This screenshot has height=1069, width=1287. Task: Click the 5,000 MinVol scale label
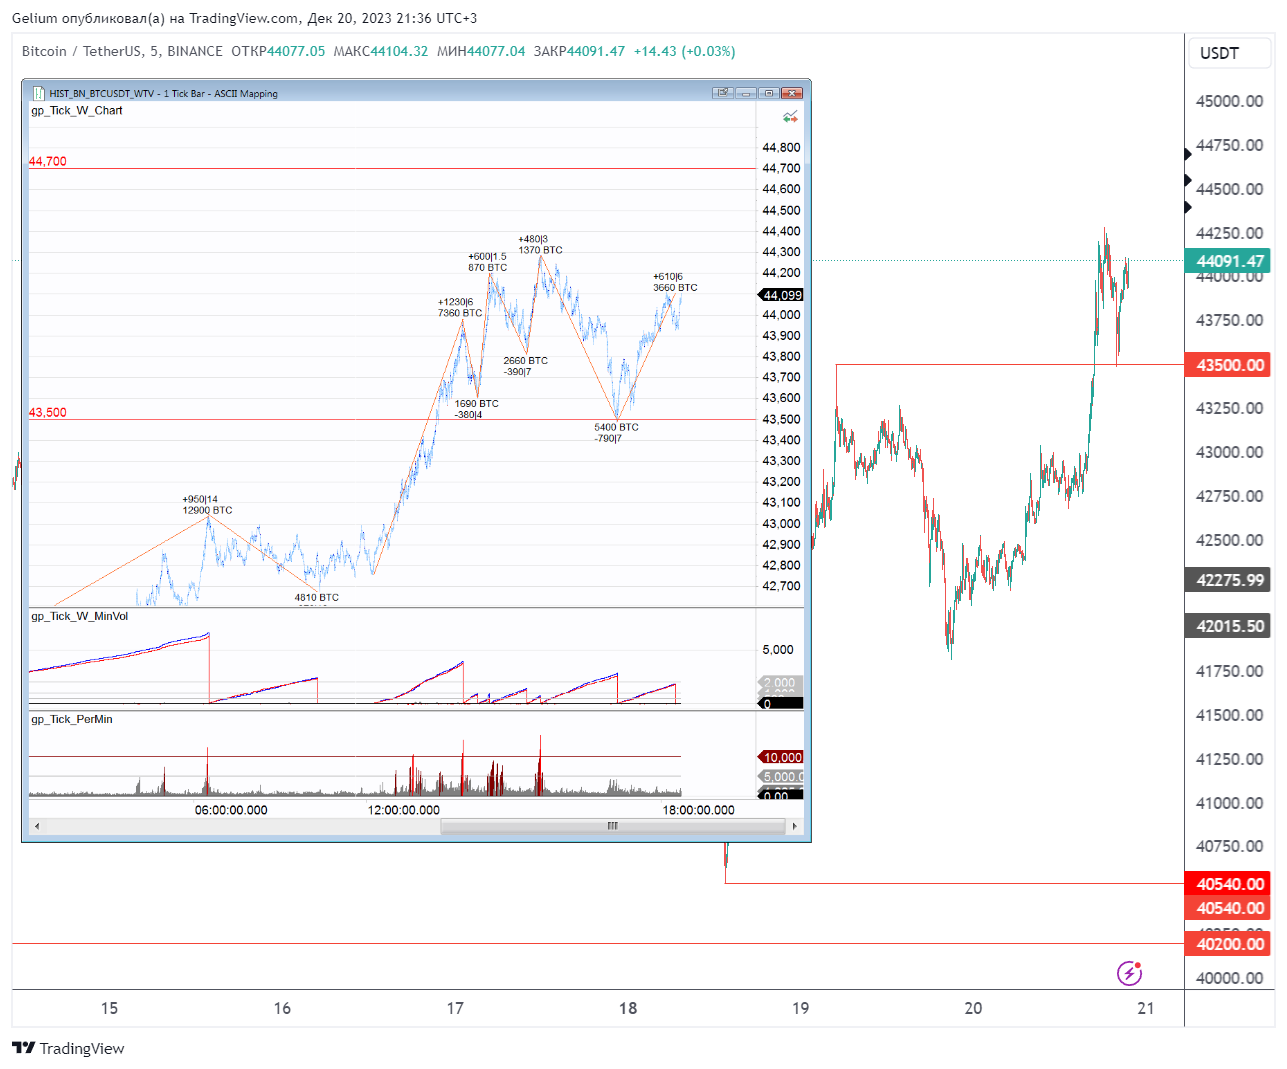click(778, 649)
